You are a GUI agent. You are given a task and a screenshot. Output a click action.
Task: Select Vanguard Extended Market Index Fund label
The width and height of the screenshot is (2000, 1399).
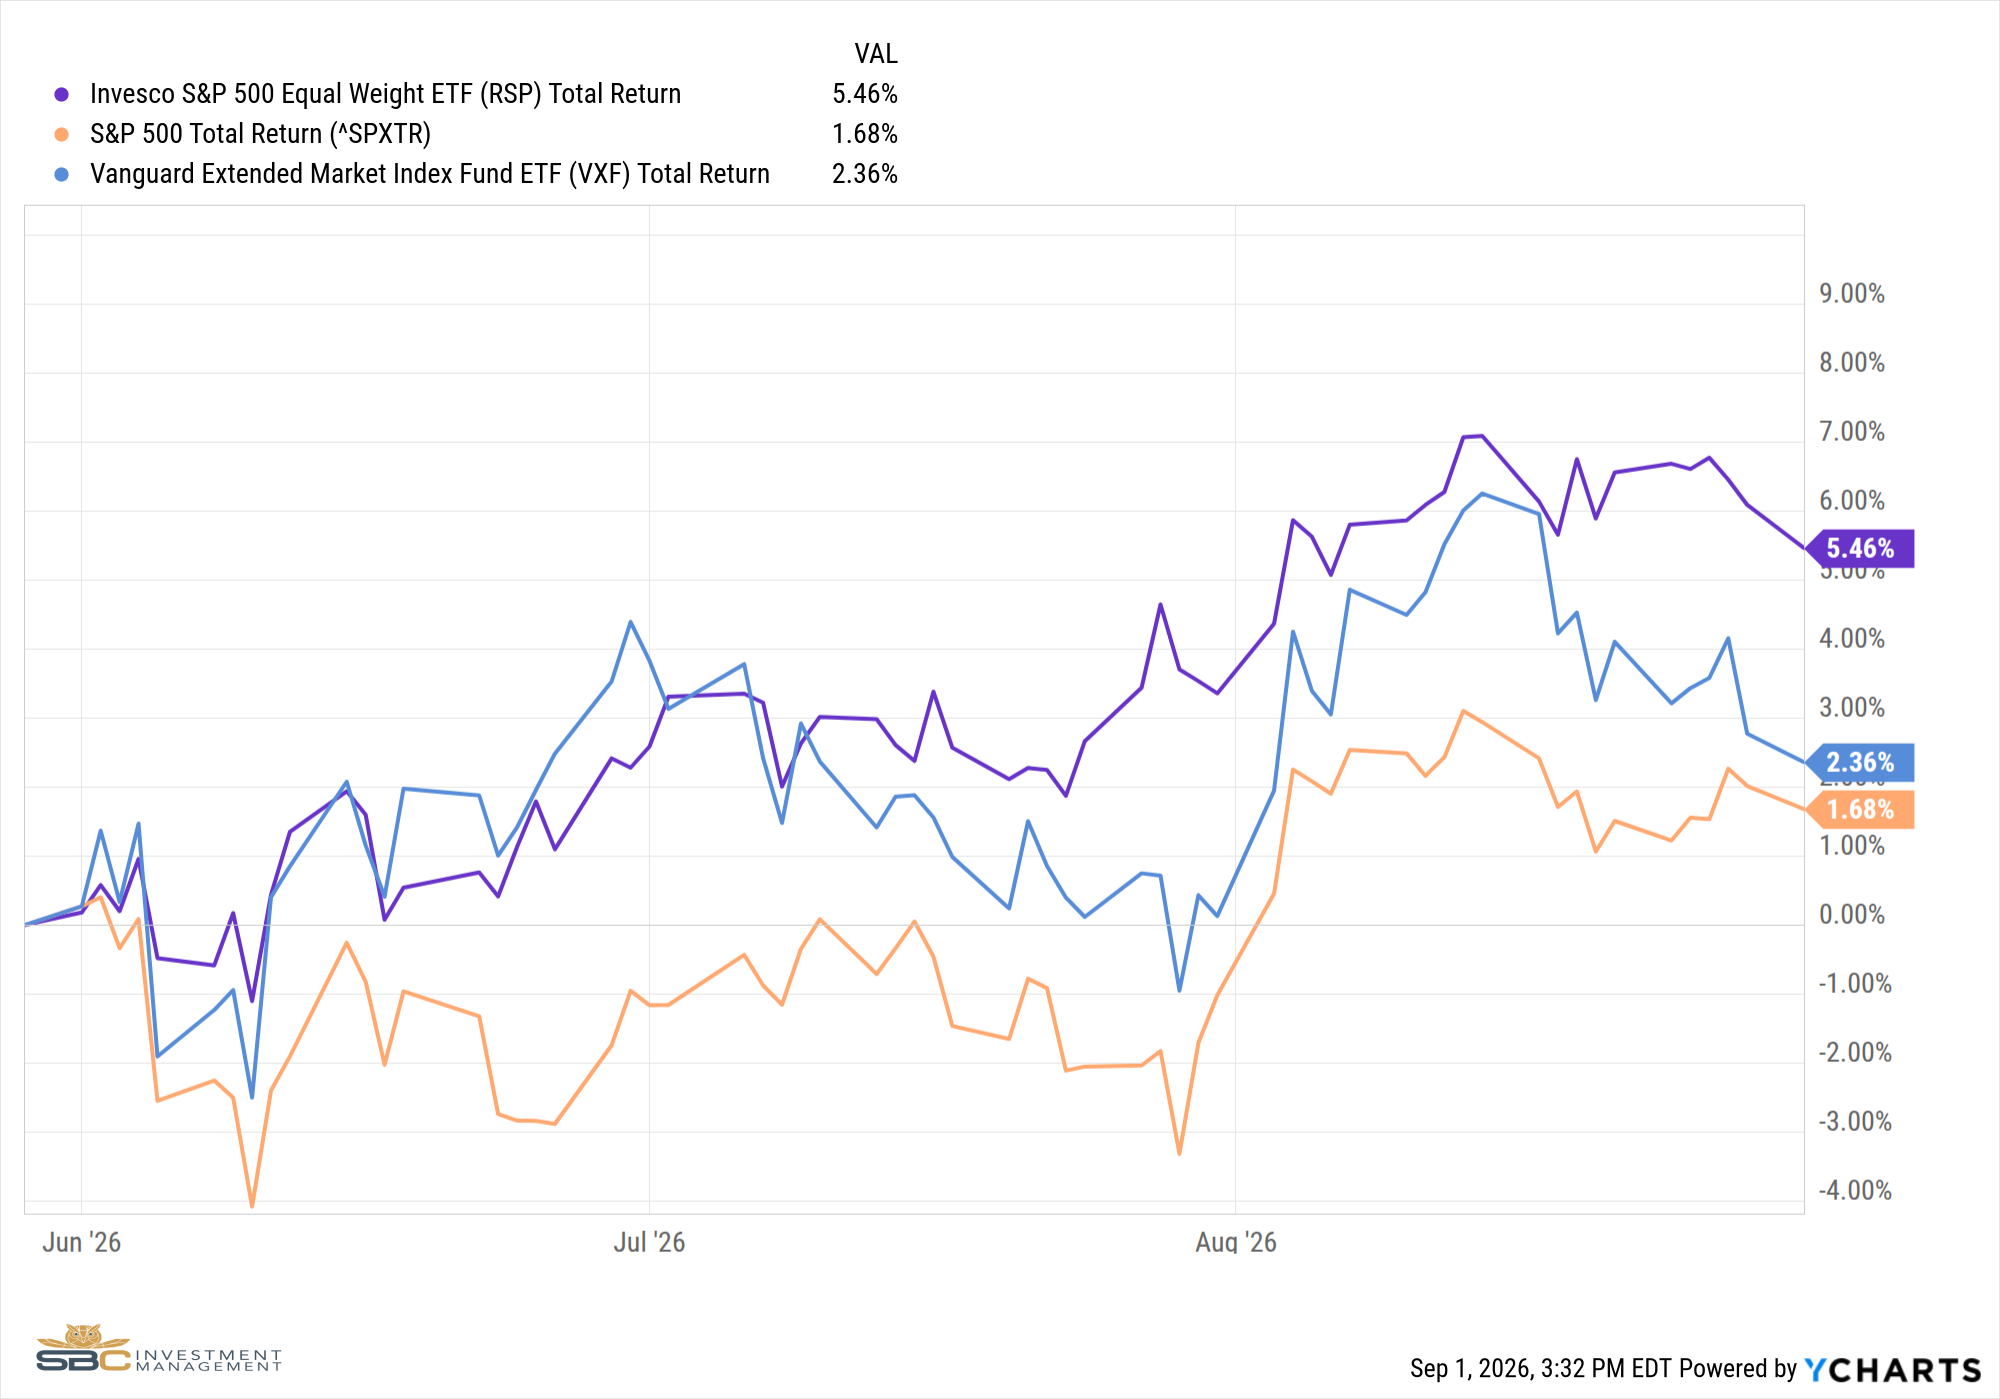click(x=430, y=174)
